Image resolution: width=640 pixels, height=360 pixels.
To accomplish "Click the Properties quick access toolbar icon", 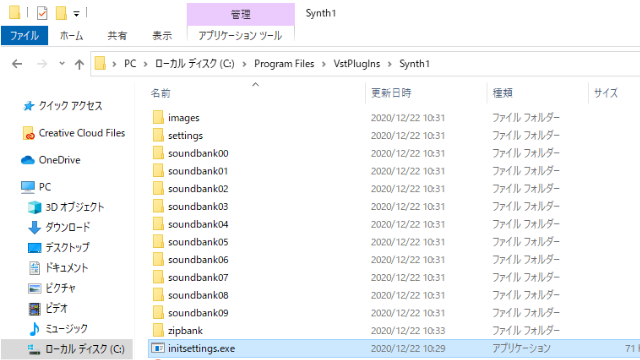I will coord(42,13).
